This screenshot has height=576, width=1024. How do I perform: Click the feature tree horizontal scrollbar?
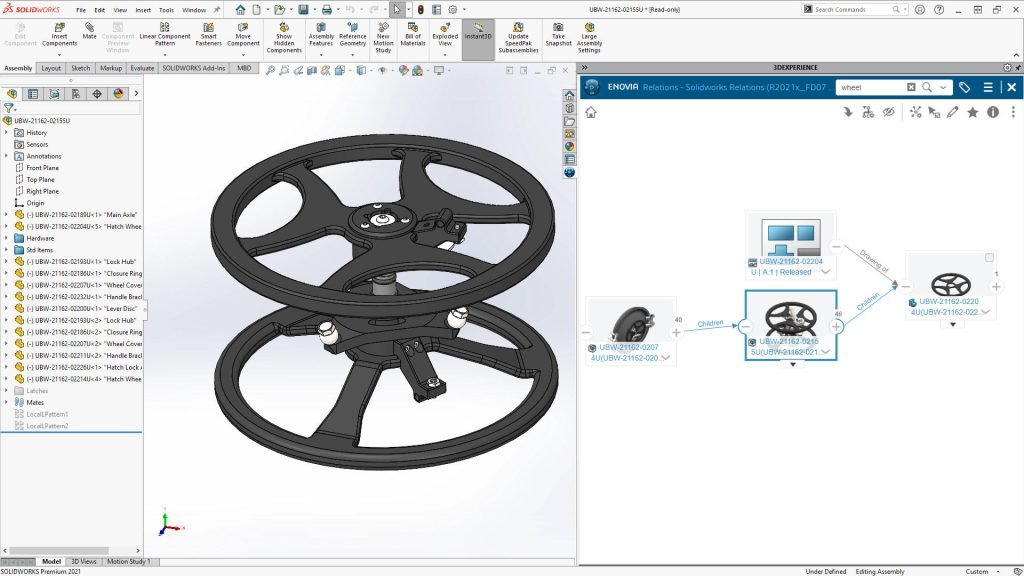[x=59, y=551]
